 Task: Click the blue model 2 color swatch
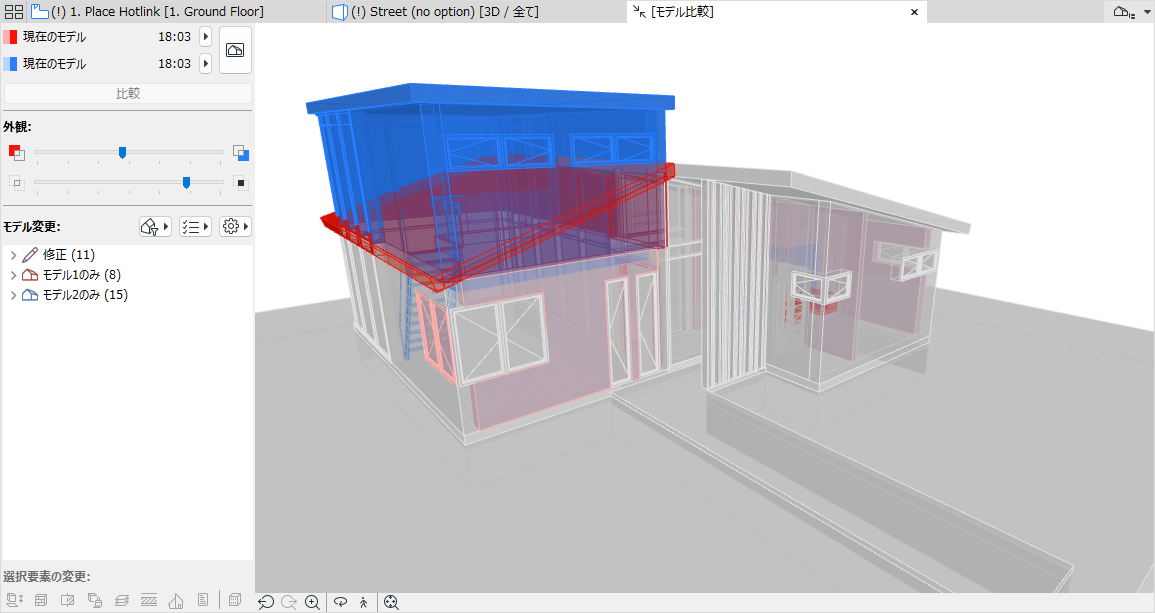[x=10, y=63]
